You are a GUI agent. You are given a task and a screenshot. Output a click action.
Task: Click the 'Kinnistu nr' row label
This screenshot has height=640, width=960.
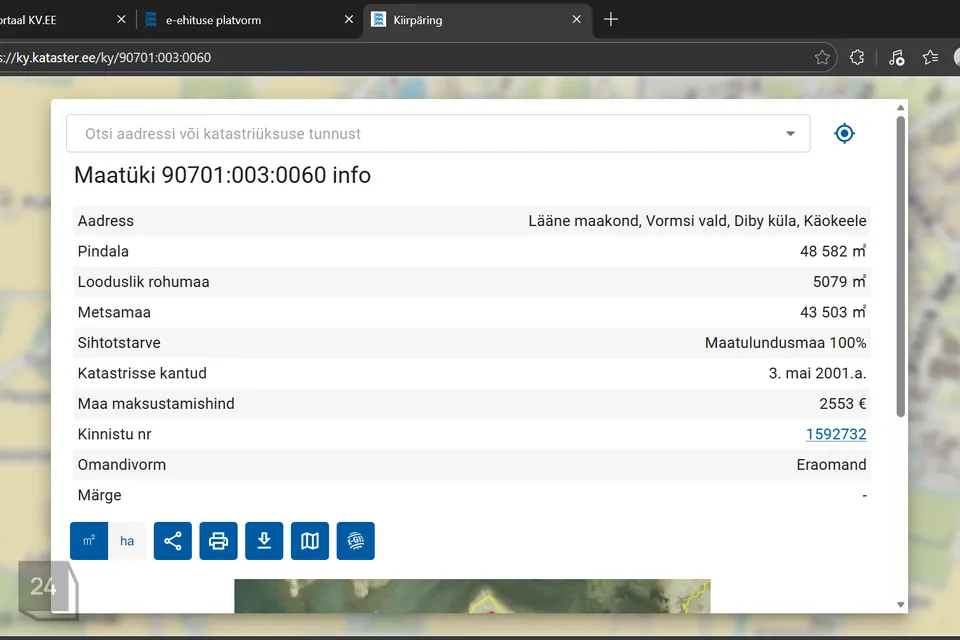click(114, 434)
